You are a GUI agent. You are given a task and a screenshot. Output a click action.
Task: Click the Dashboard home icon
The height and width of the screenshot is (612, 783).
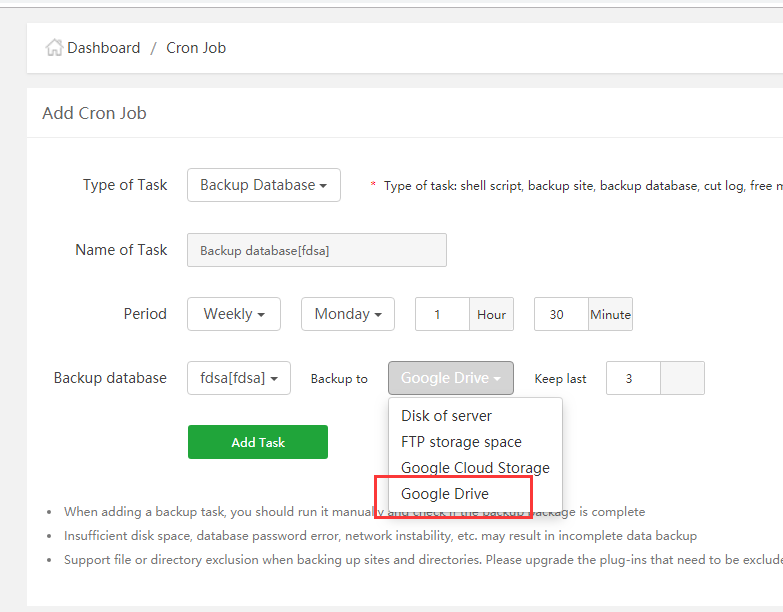coord(54,48)
